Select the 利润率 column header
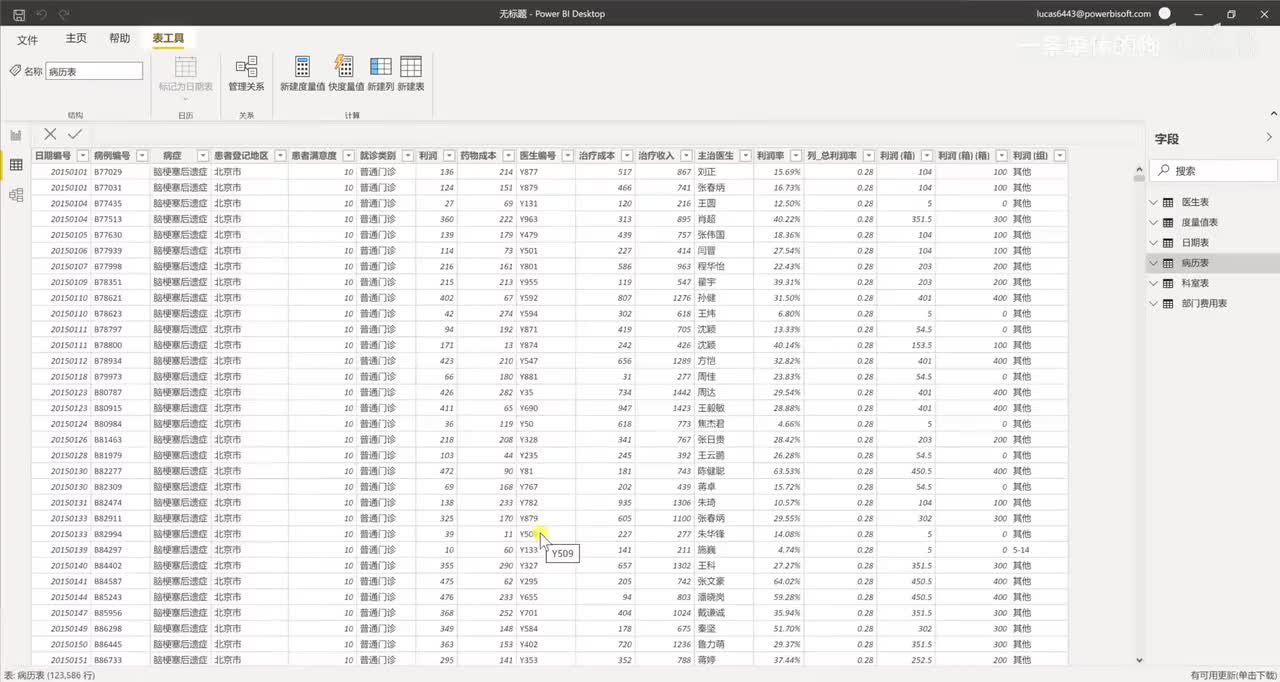This screenshot has height=682, width=1280. [x=770, y=156]
